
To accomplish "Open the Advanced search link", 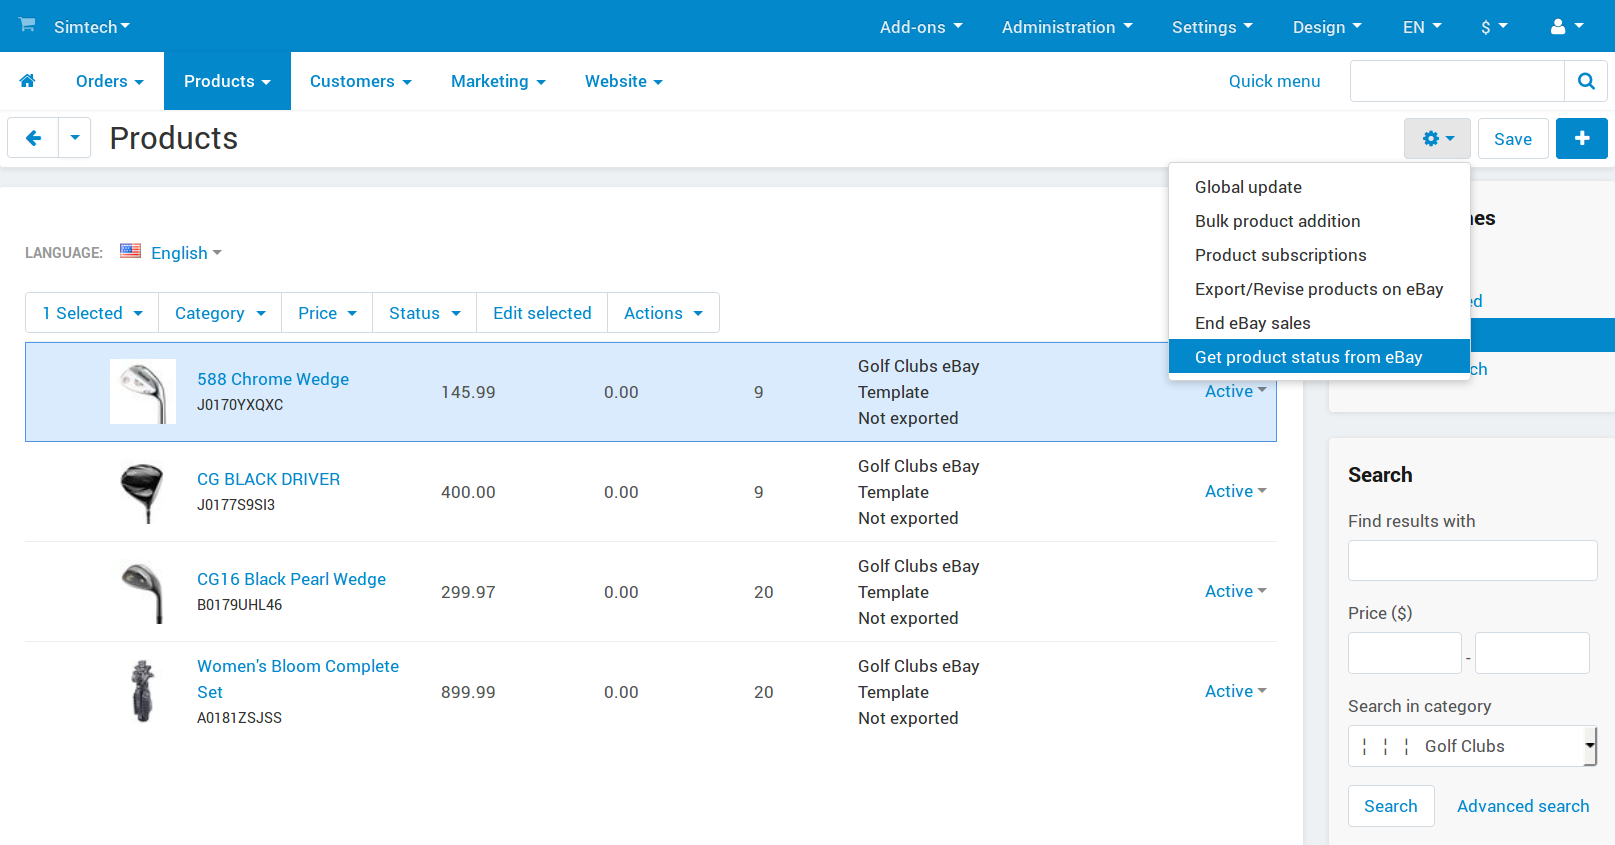I will (x=1522, y=806).
